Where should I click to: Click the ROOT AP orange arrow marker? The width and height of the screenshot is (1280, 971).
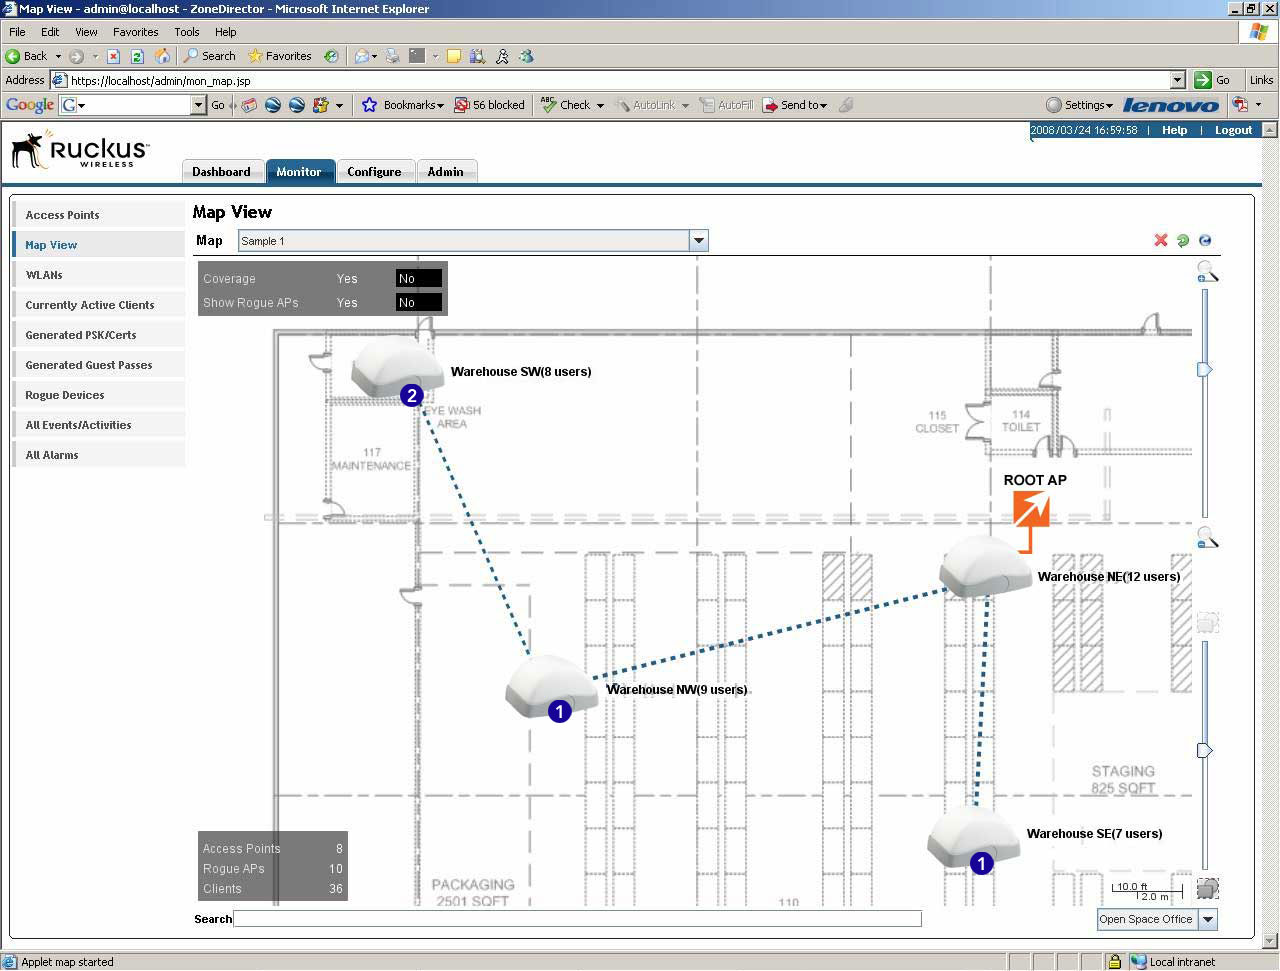1030,521
